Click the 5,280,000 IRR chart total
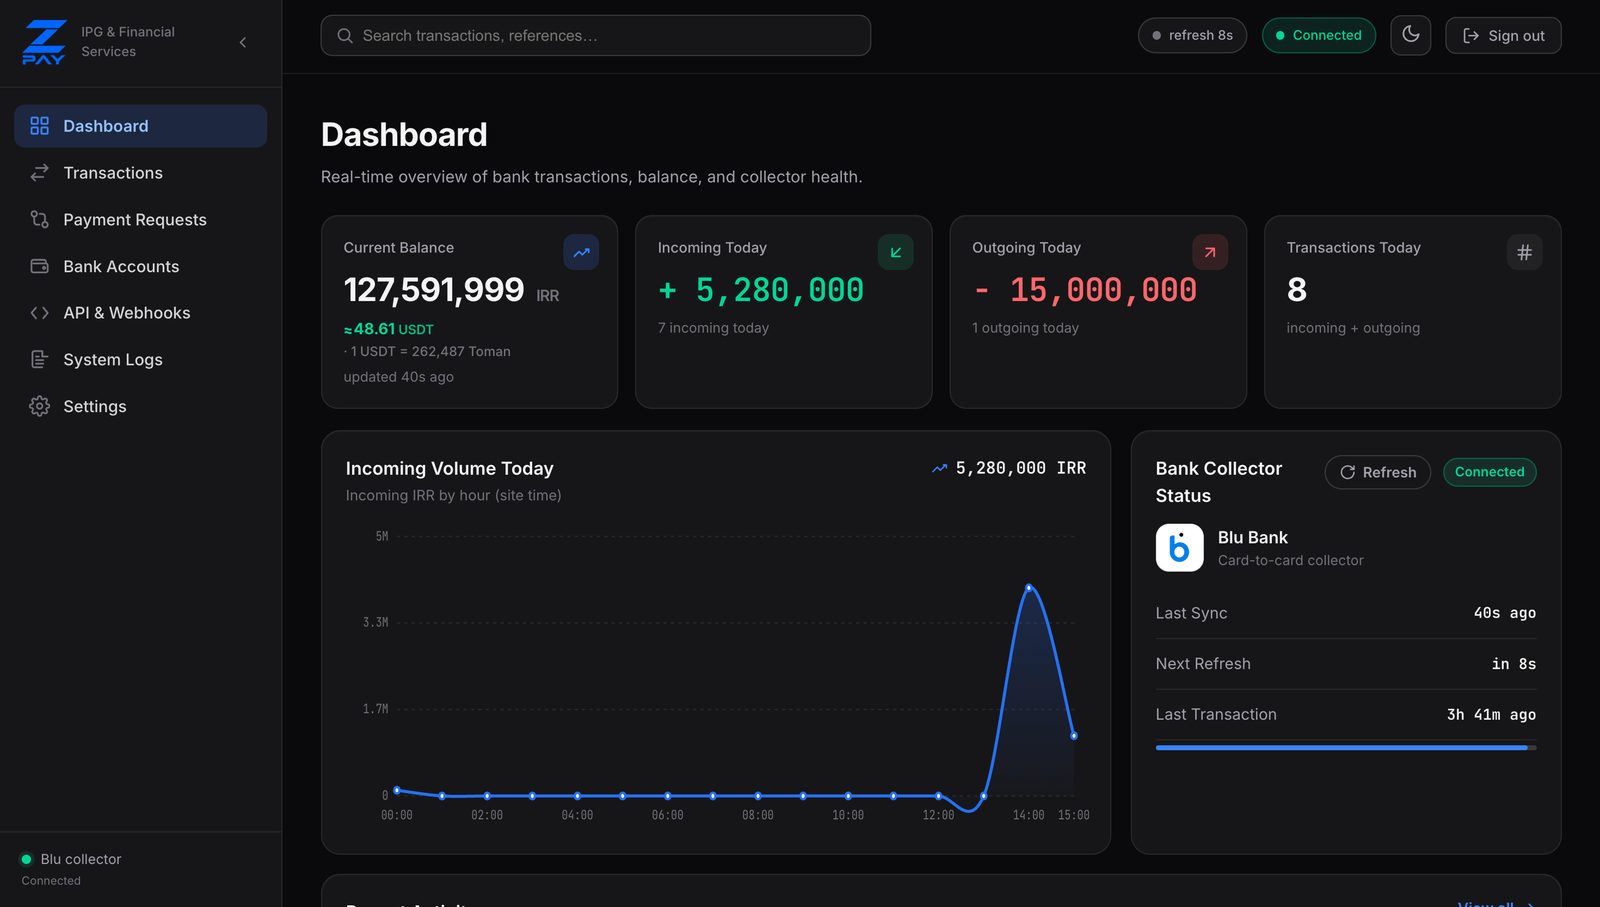Screen dimensions: 1600x907 [1020, 468]
